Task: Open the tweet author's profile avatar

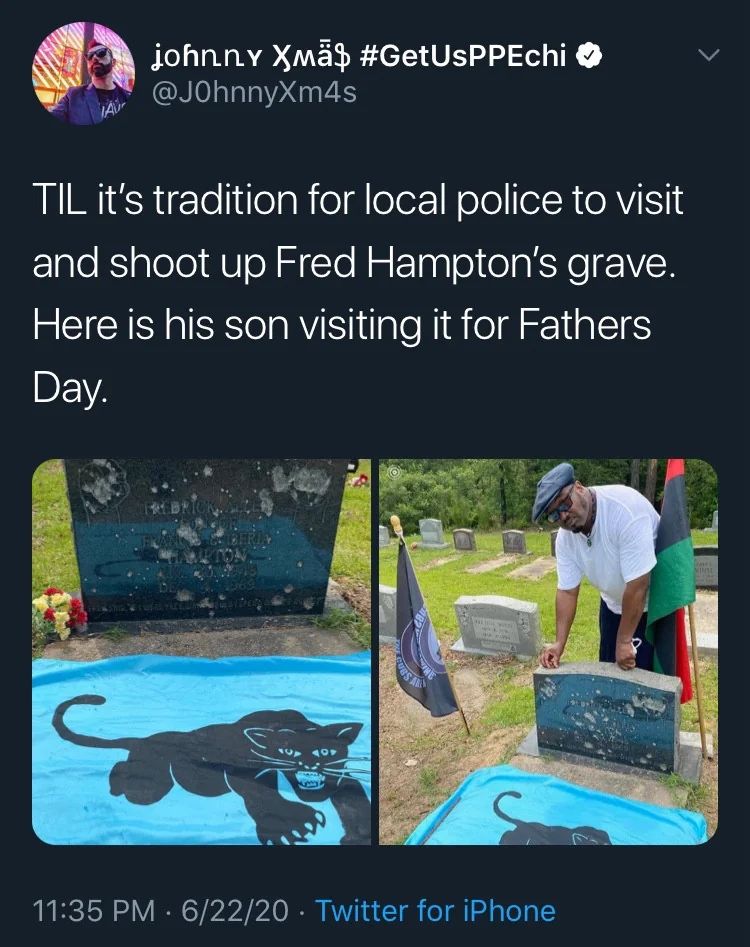Action: coord(83,74)
